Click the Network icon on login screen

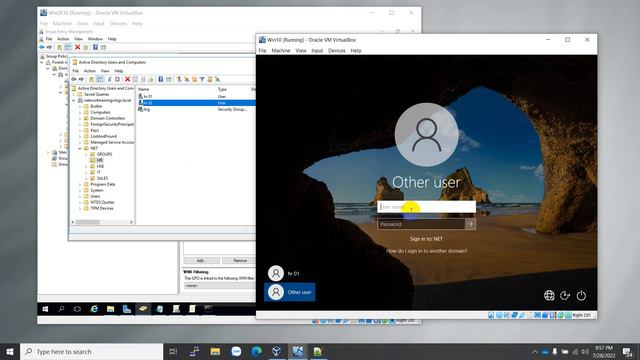(549, 295)
